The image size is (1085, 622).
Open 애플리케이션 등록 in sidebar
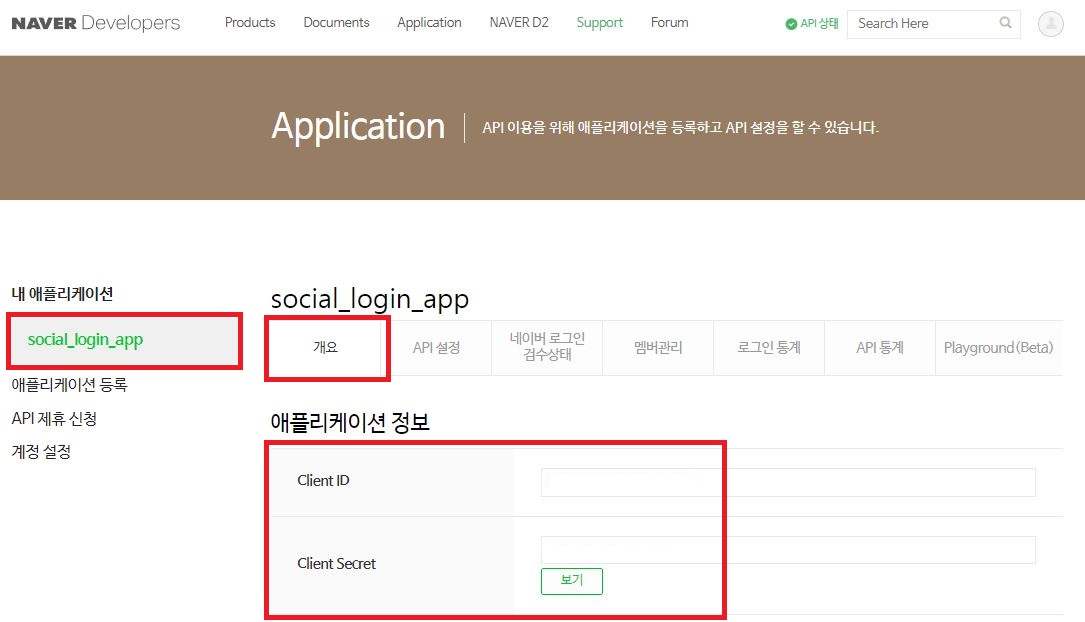tap(69, 385)
